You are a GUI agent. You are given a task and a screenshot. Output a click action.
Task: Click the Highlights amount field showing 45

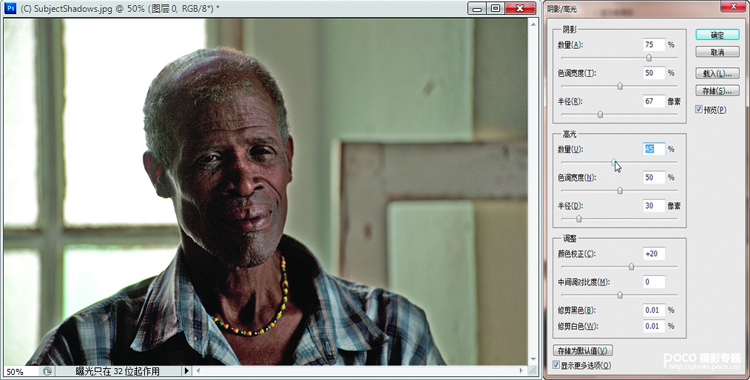(x=654, y=149)
